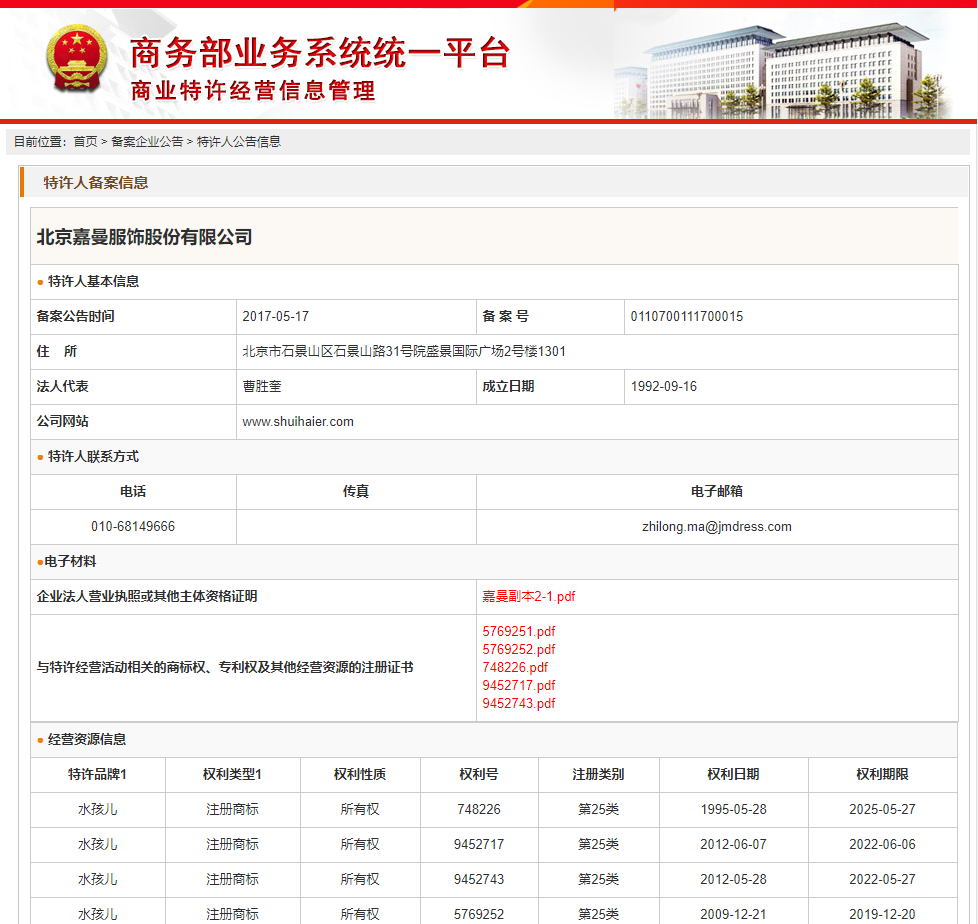Click rights date 2009-12-21
The width and height of the screenshot is (978, 924).
pos(734,914)
